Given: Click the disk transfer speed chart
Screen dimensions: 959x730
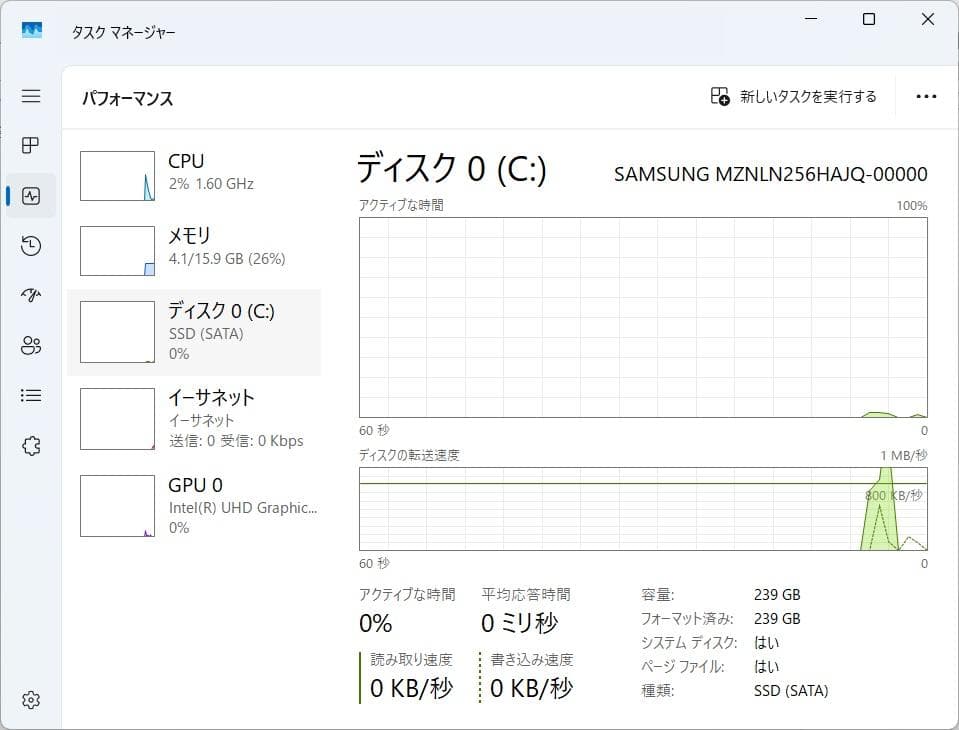Looking at the screenshot, I should click(643, 510).
